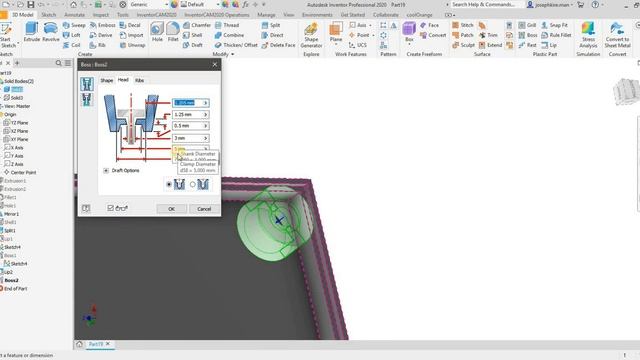Choose the Coil command
The height and width of the screenshot is (360, 640).
[x=71, y=45]
